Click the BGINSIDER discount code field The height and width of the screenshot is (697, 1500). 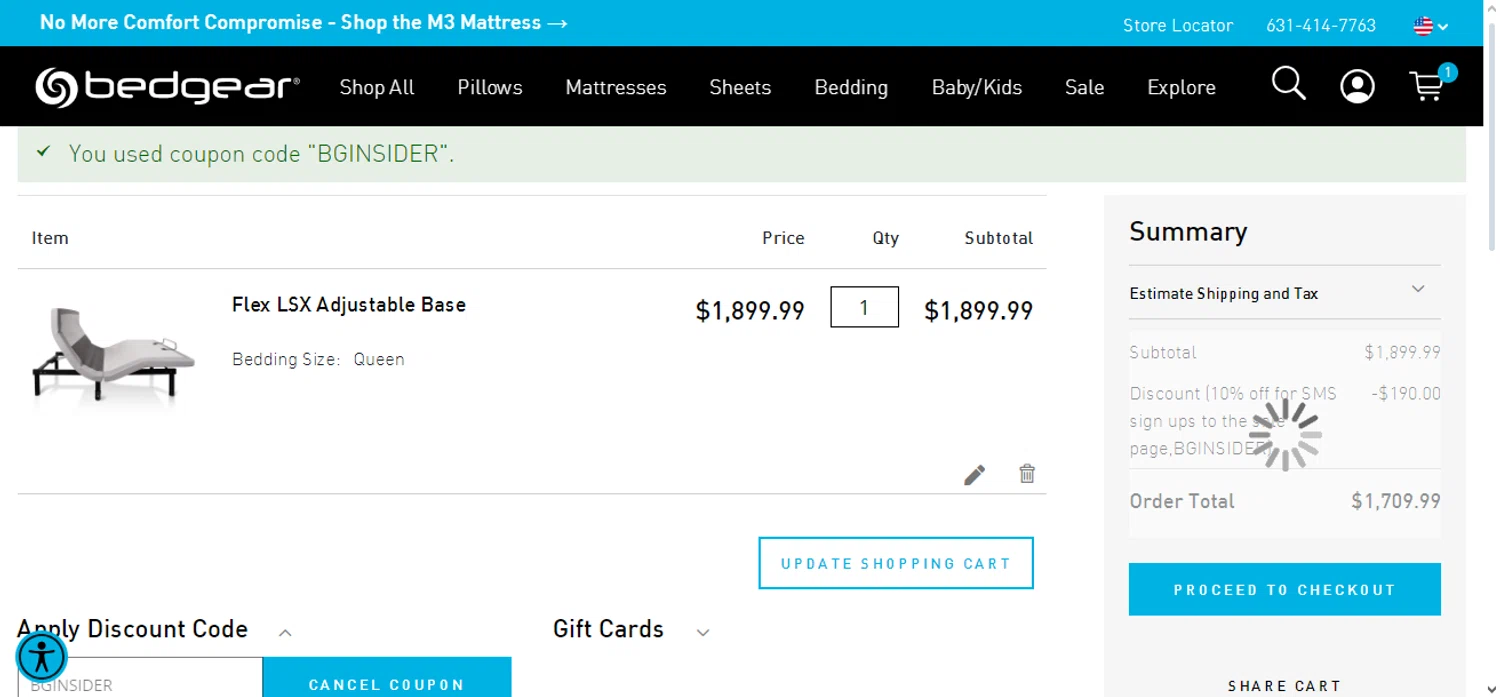[x=140, y=677]
